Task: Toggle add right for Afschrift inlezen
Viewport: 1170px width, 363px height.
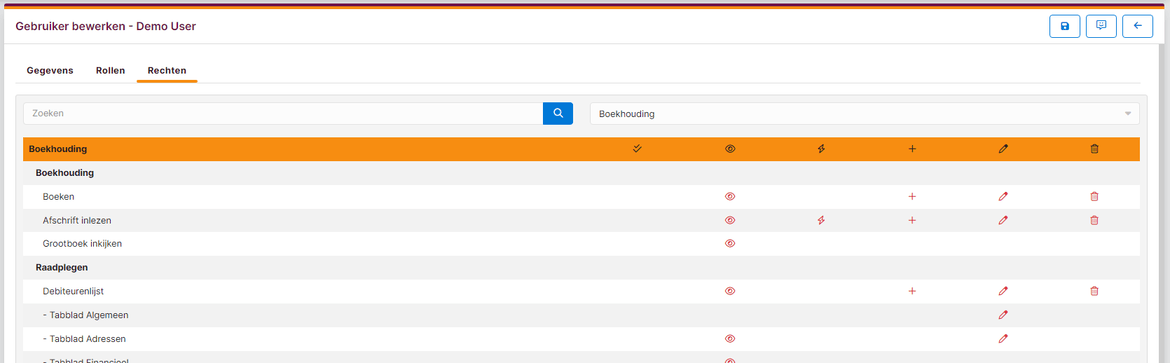Action: (912, 220)
